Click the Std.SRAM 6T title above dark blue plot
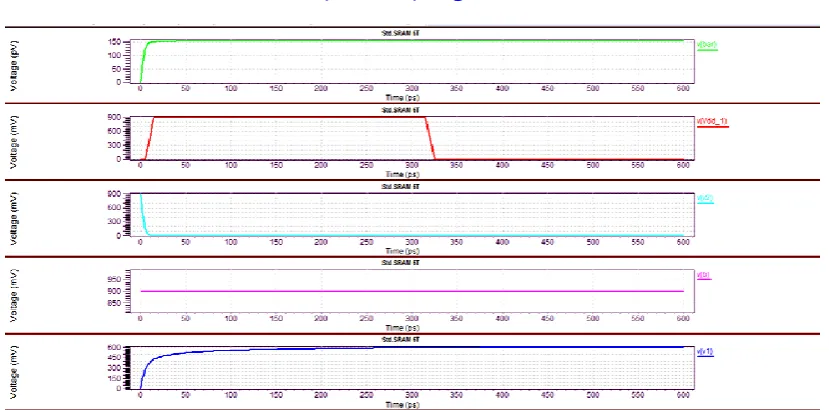This screenshot has width=829, height=410. [401, 339]
